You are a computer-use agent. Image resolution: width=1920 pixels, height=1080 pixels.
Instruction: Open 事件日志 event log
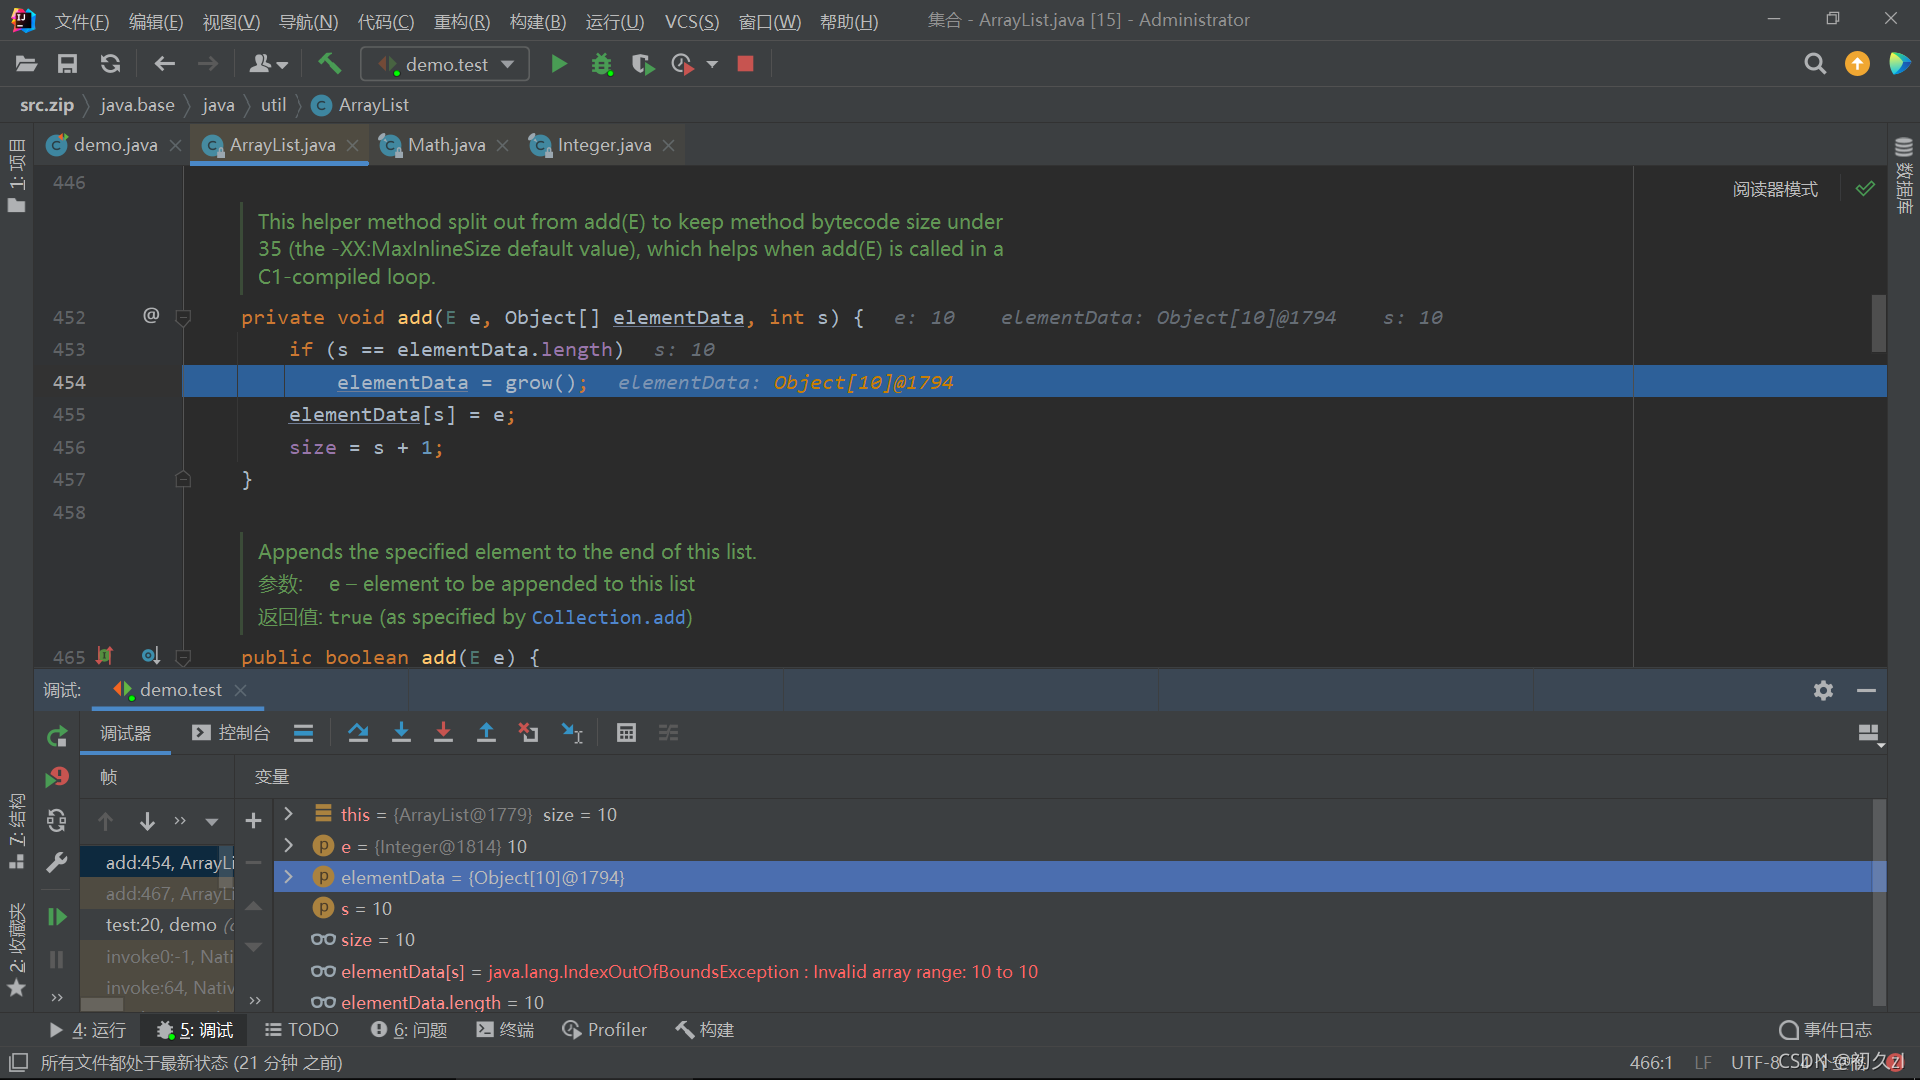(1826, 1030)
